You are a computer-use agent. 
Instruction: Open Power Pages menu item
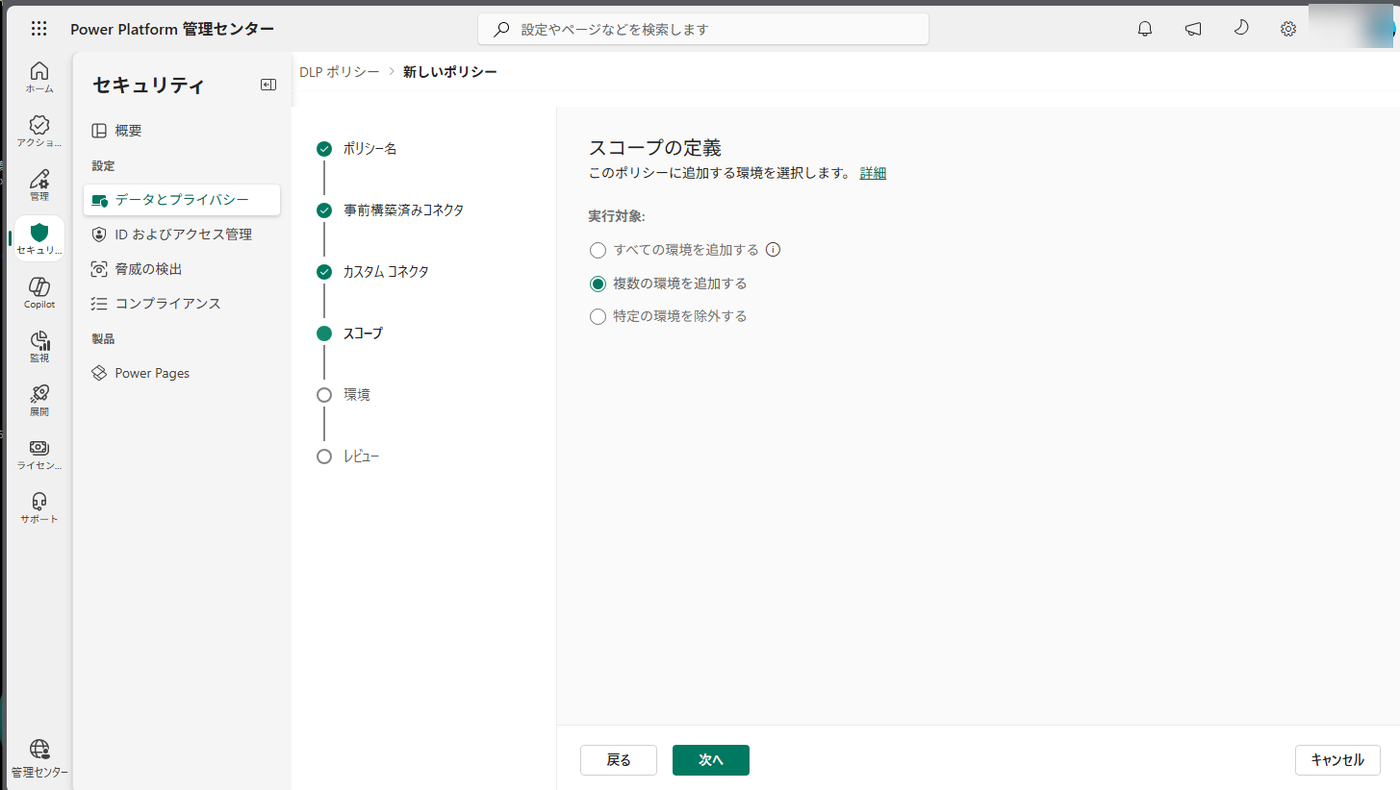tap(182, 373)
